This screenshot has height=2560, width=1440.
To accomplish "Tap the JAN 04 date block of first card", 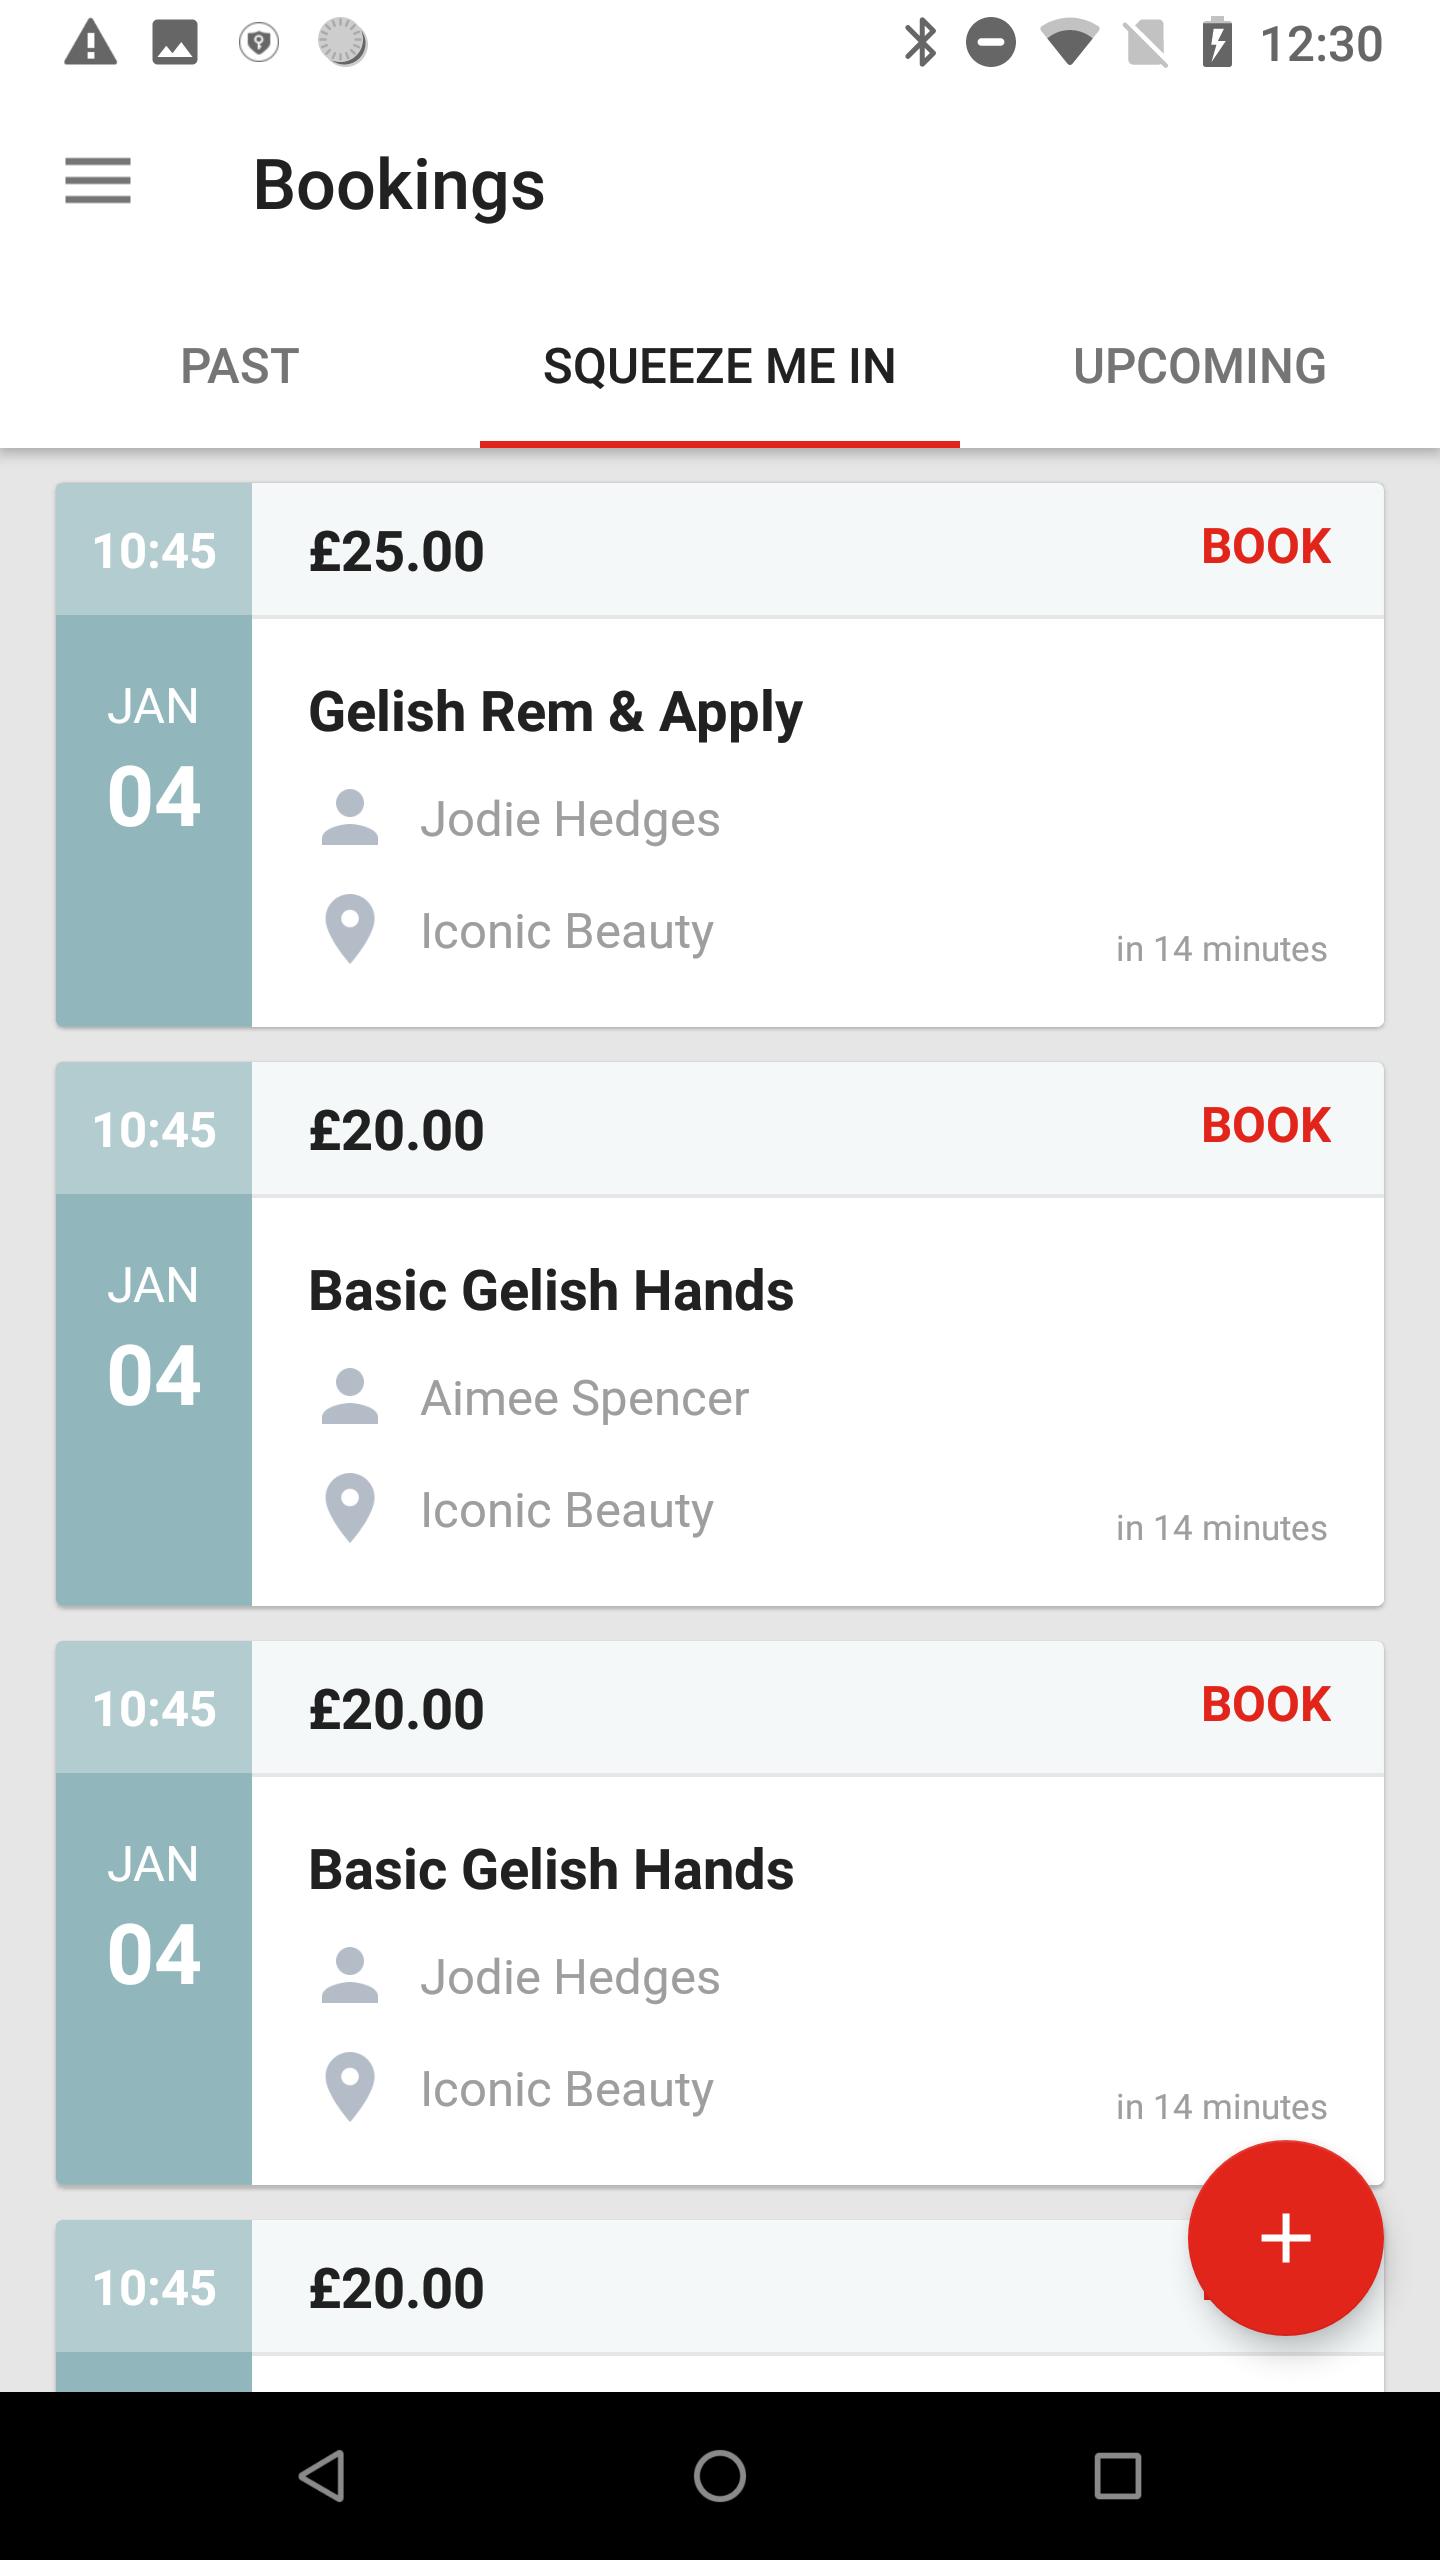I will point(154,821).
